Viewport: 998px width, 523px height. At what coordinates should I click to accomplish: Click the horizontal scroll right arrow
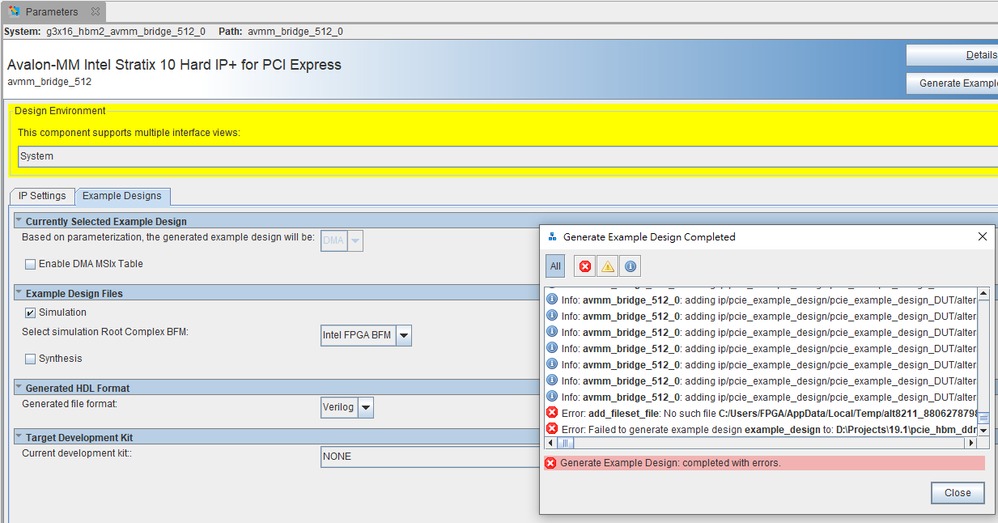[x=971, y=443]
